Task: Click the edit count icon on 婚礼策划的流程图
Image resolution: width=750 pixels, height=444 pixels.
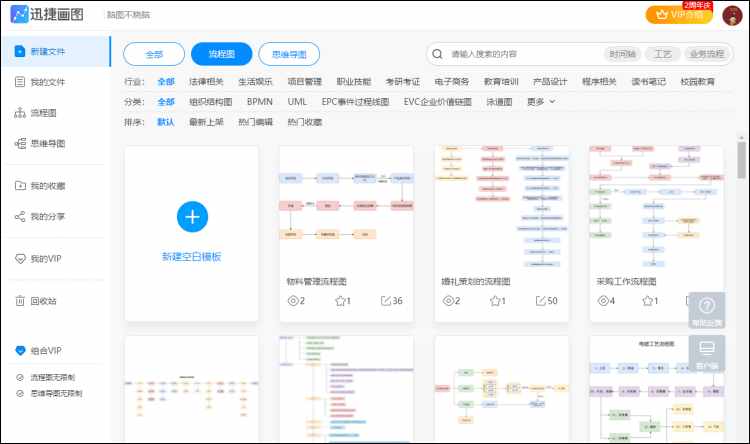Action: 540,300
